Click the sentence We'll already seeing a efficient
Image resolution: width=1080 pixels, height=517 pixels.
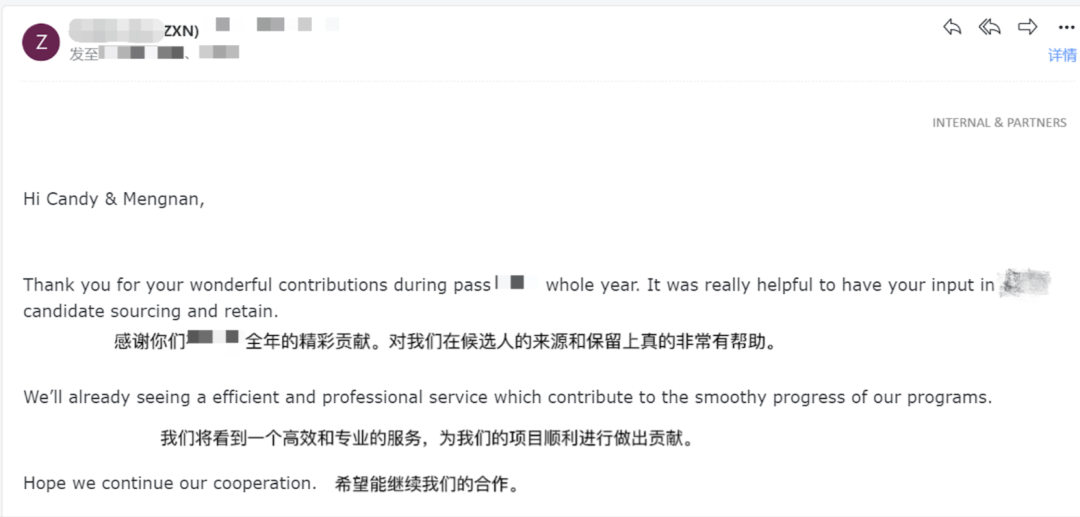point(508,397)
